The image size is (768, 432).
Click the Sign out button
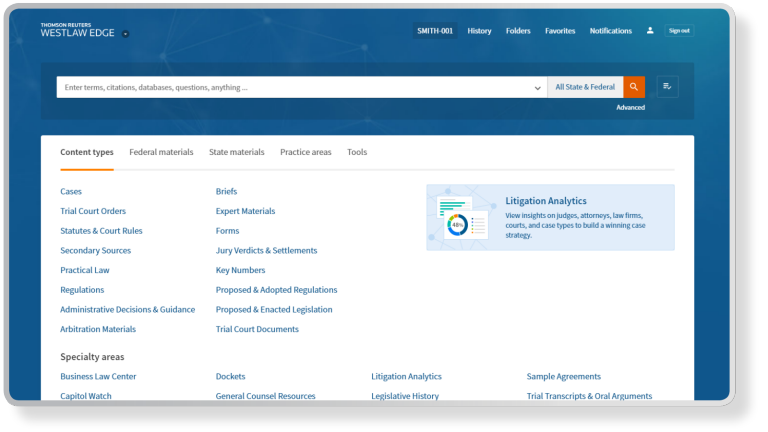(679, 31)
